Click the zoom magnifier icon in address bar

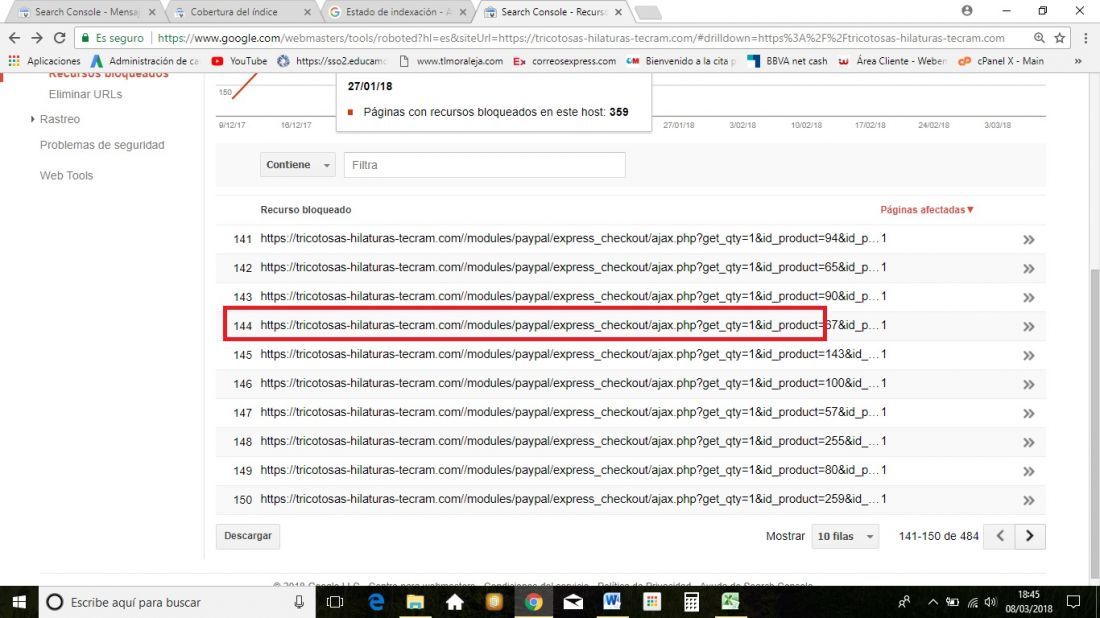(x=1040, y=38)
